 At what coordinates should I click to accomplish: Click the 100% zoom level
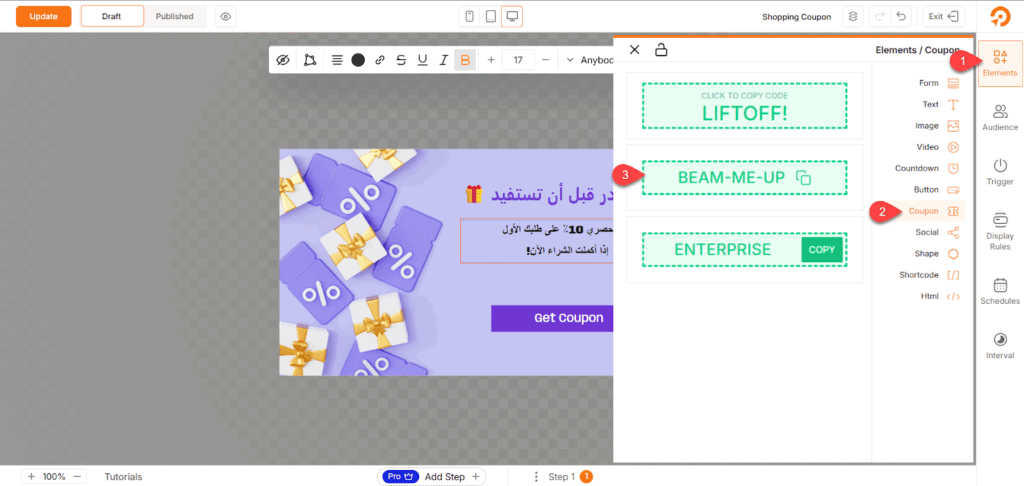tap(54, 477)
